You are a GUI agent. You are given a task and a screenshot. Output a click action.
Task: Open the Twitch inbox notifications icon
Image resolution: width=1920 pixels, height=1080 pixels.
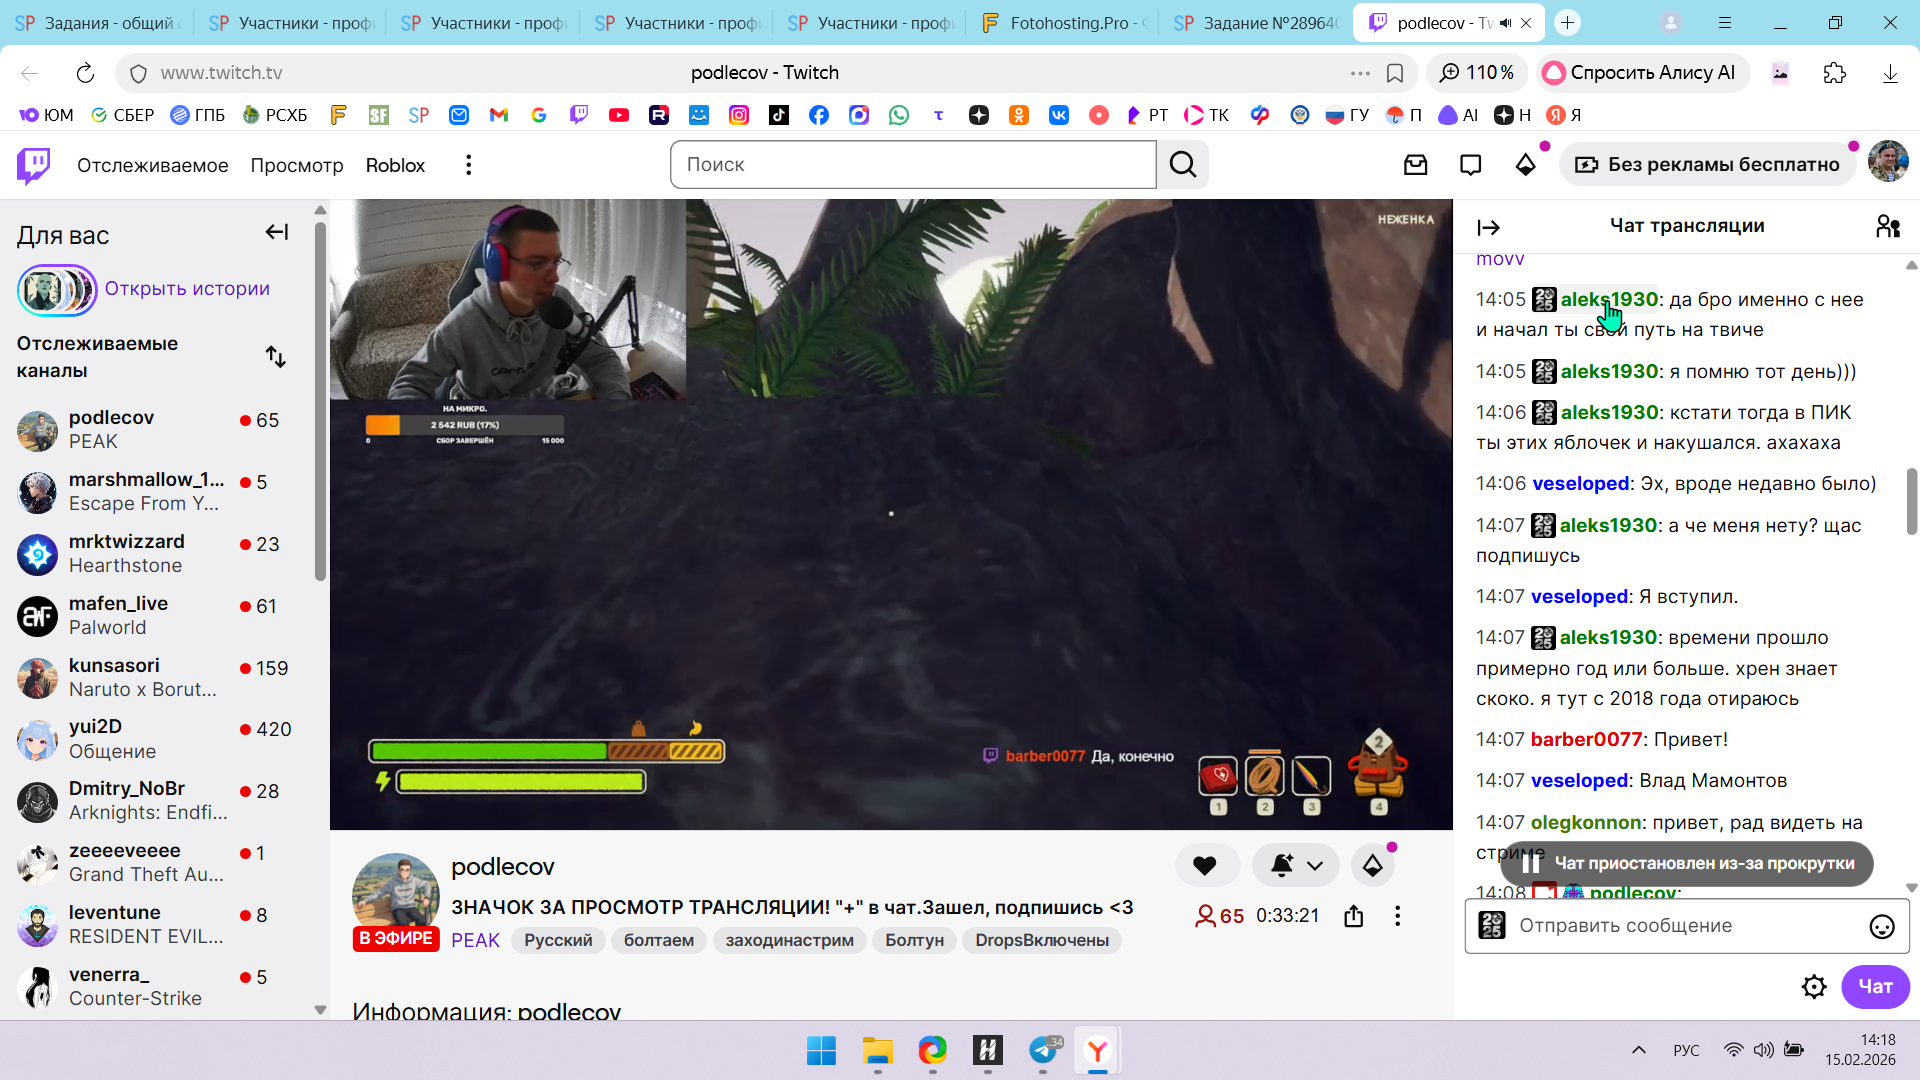click(1415, 165)
